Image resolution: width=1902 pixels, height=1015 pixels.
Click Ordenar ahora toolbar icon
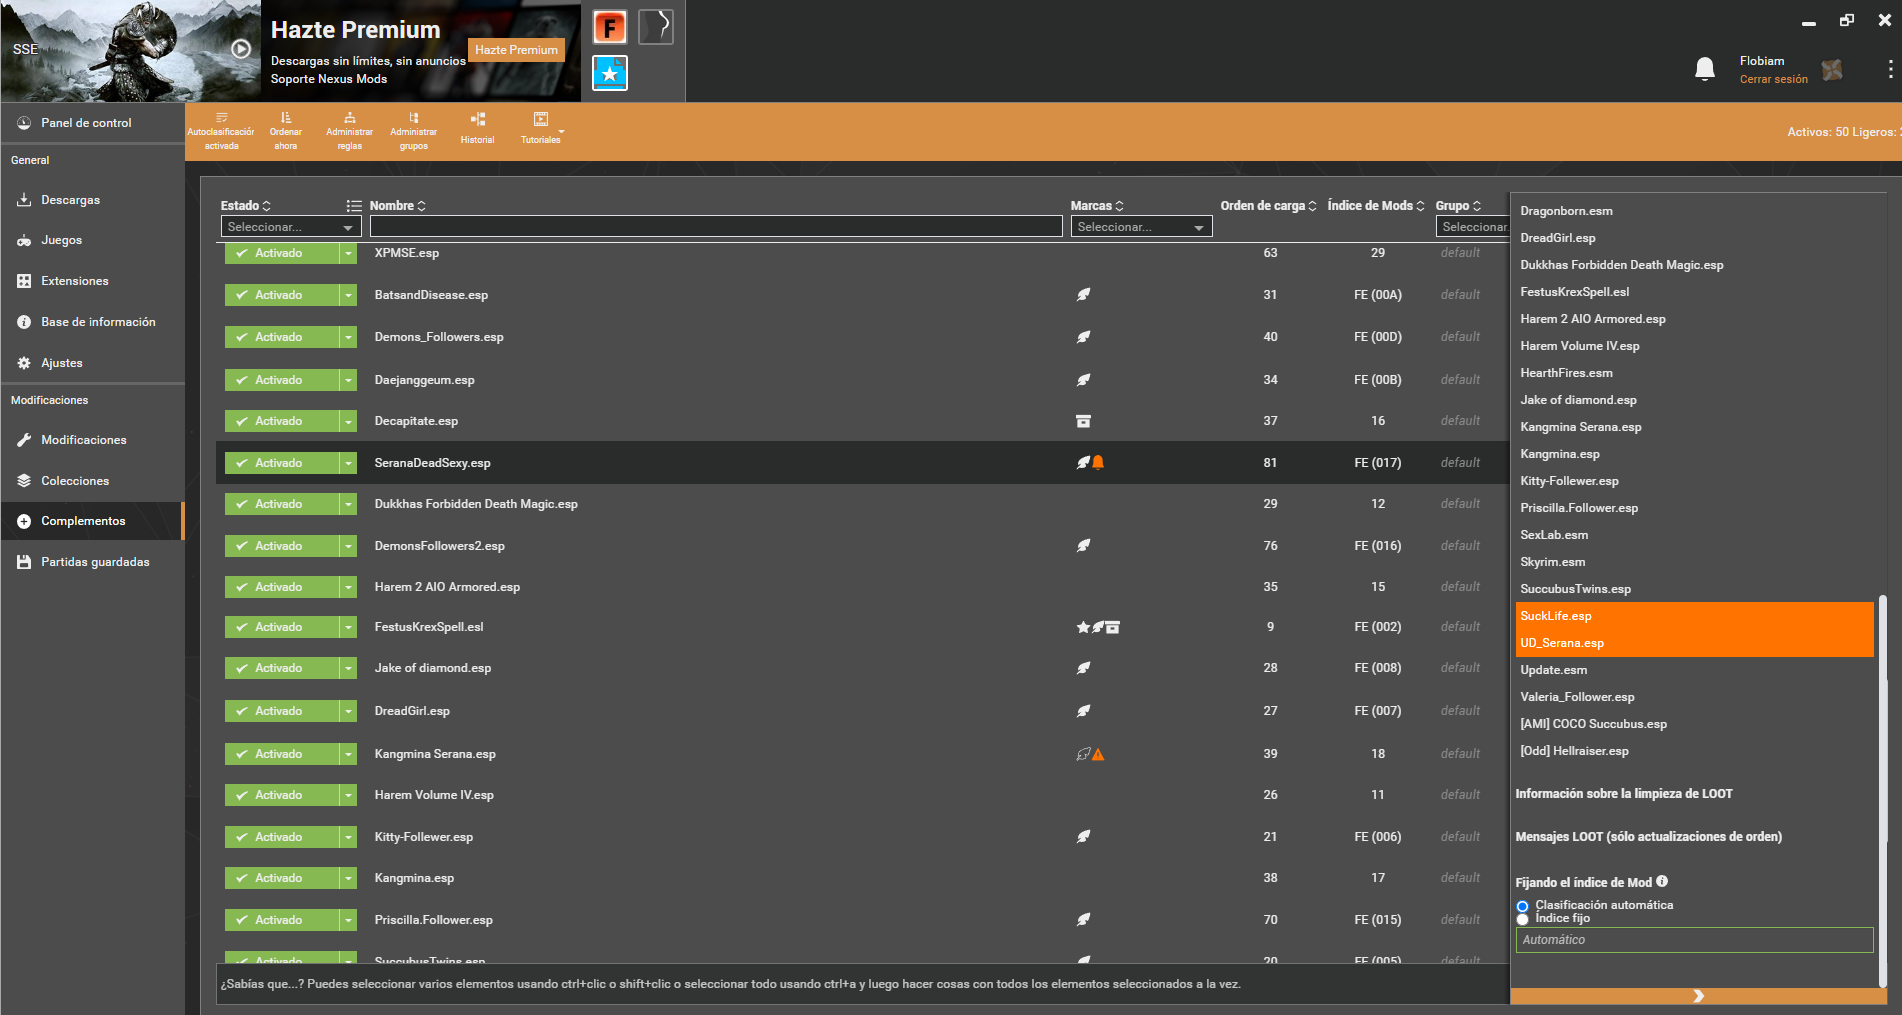click(286, 131)
